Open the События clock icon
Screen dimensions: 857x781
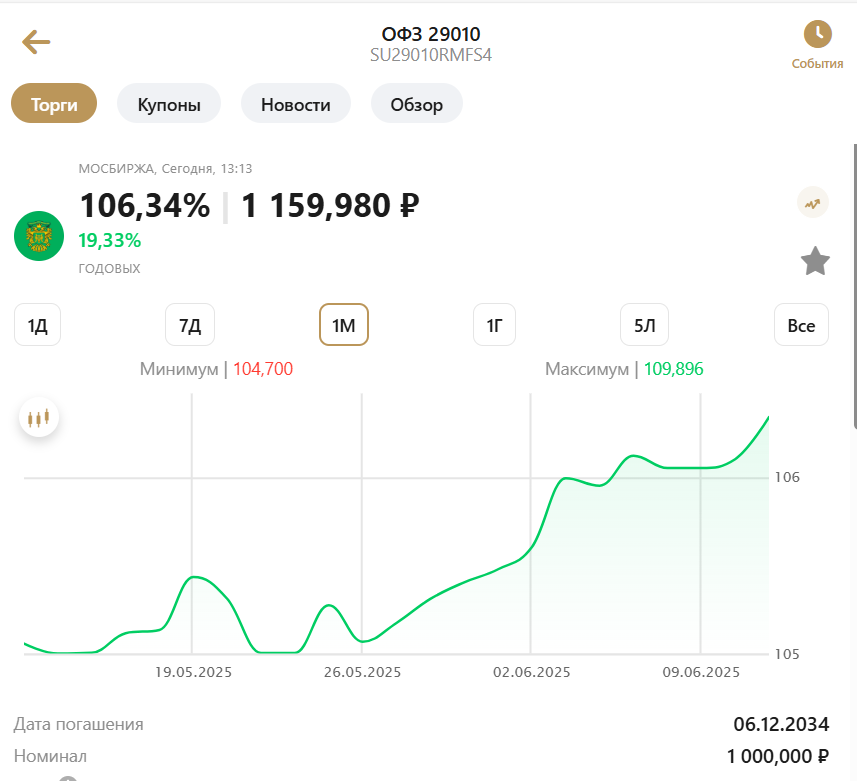coord(817,34)
